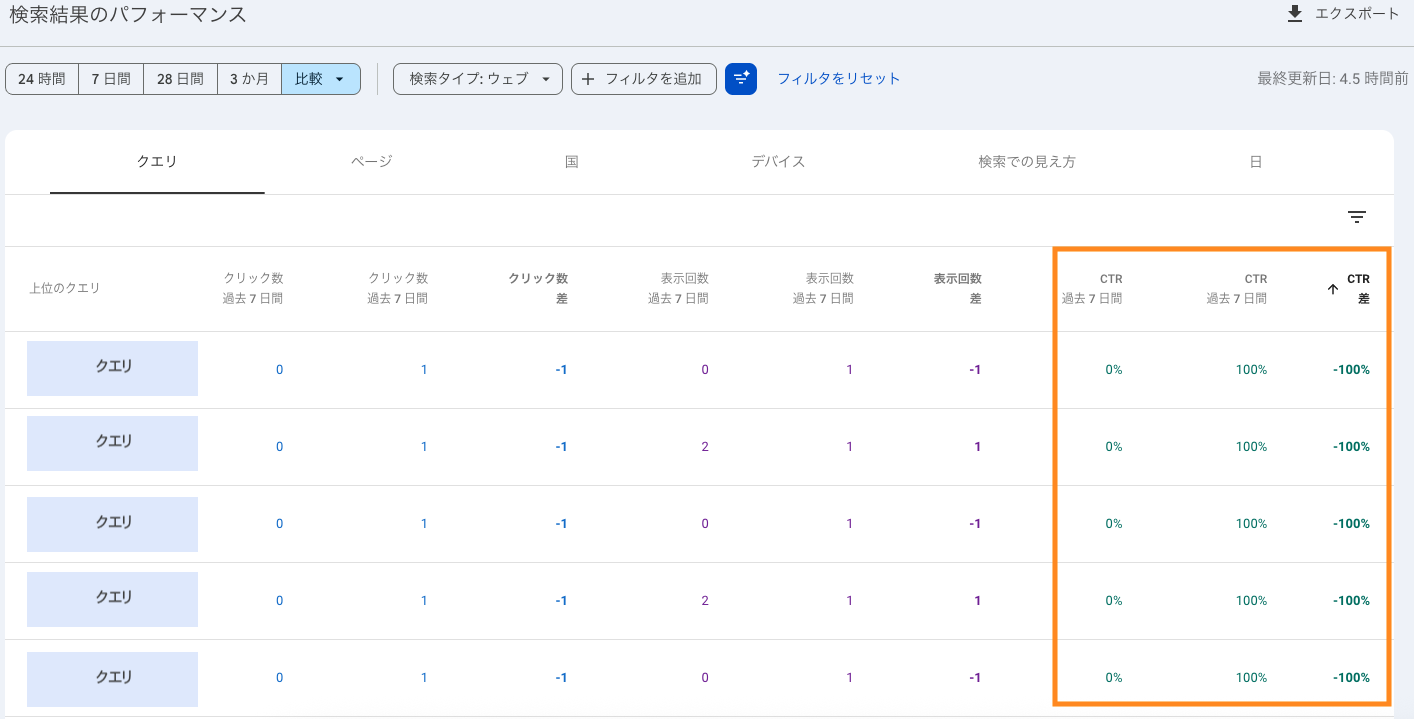
Task: Sort by the クリック数 差 column header
Action: tap(538, 288)
